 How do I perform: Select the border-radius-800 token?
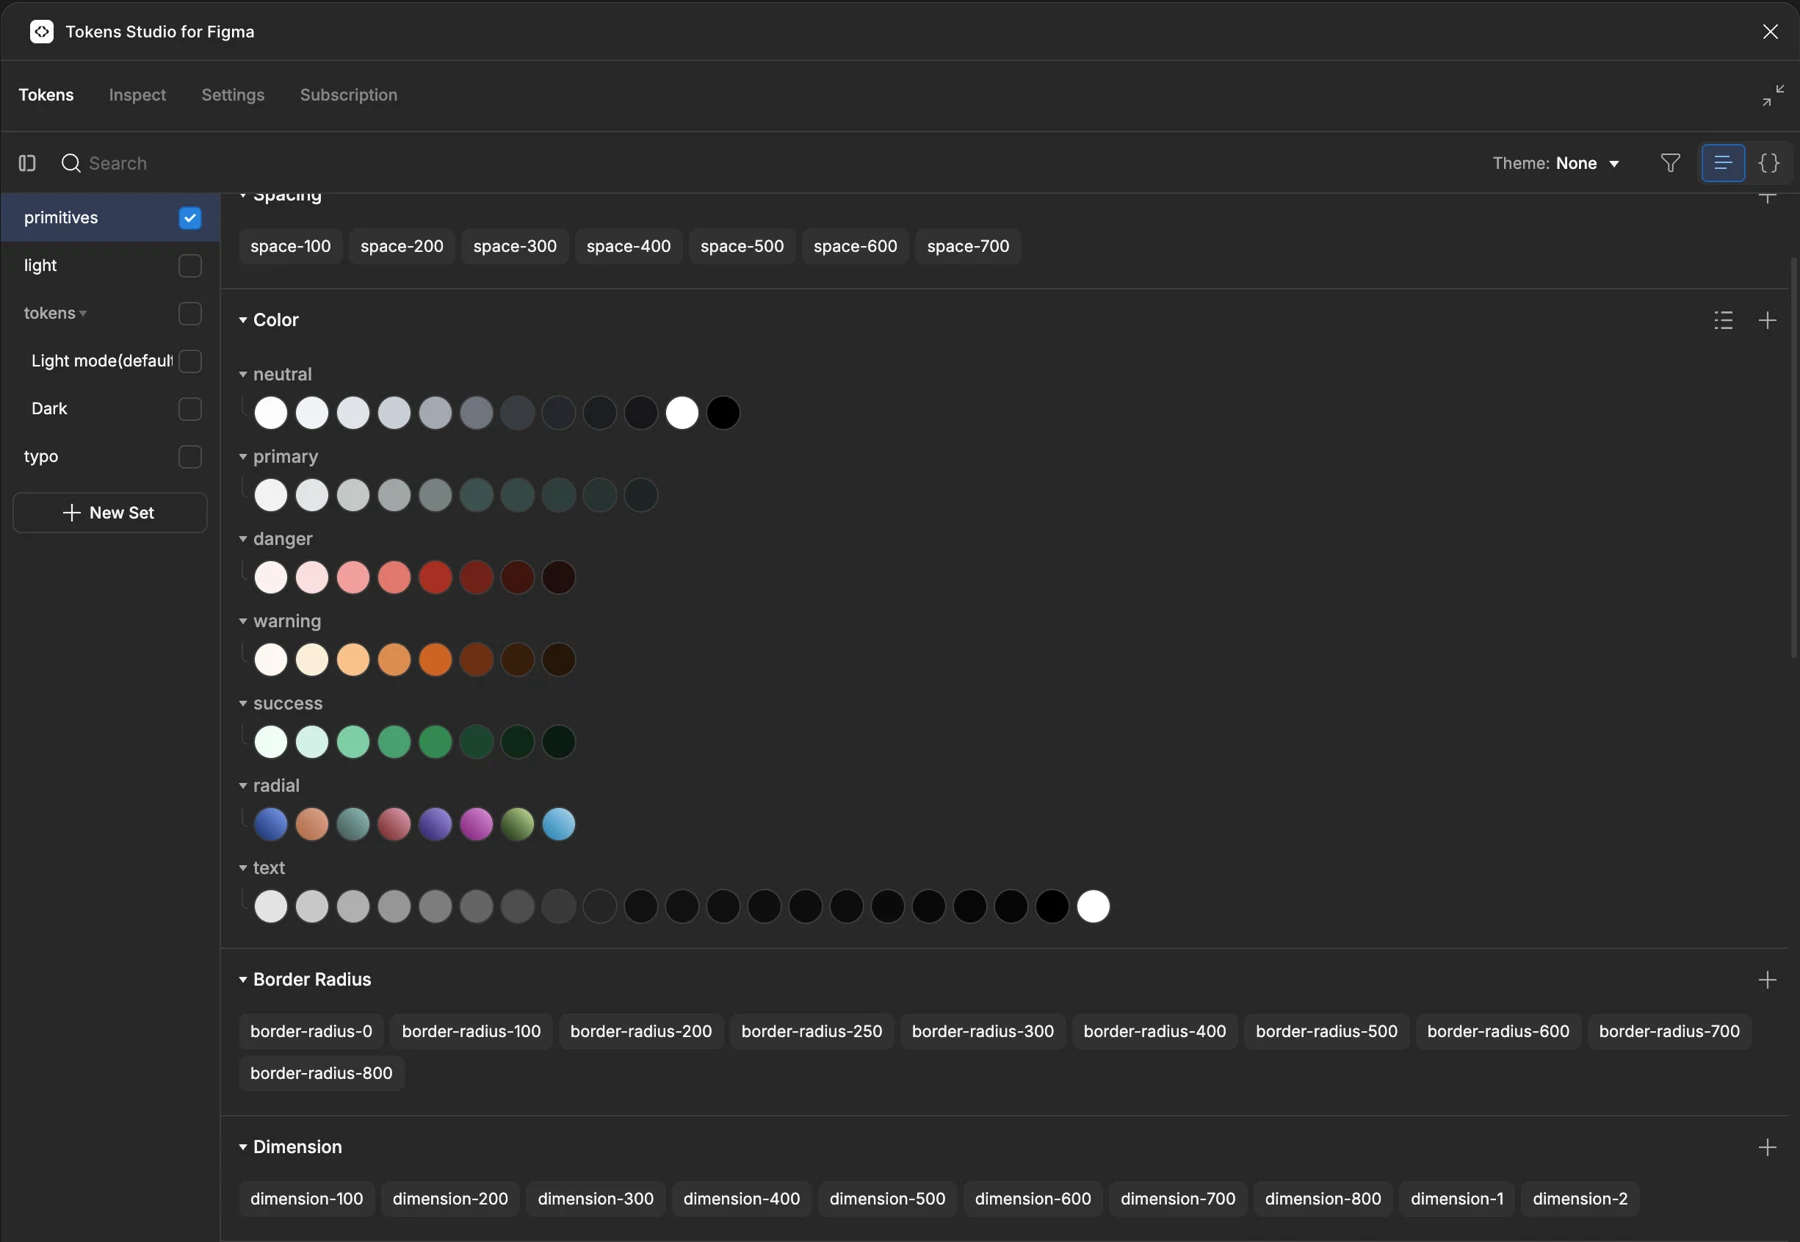tap(321, 1073)
